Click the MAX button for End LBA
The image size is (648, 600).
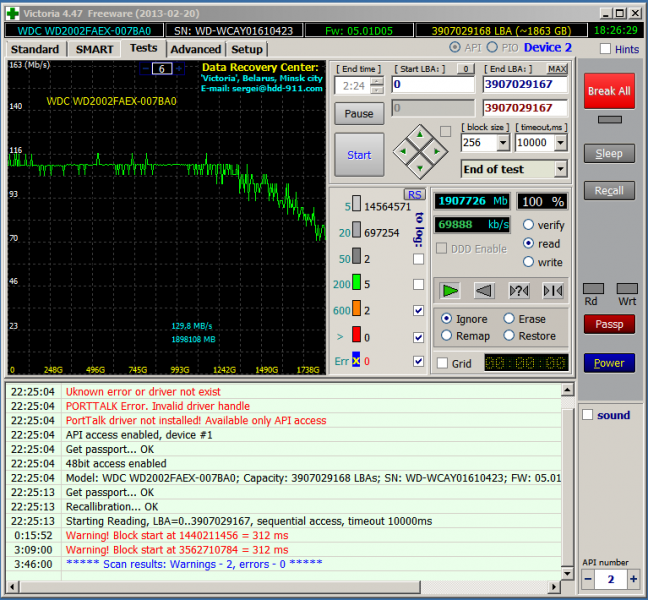pyautogui.click(x=557, y=68)
